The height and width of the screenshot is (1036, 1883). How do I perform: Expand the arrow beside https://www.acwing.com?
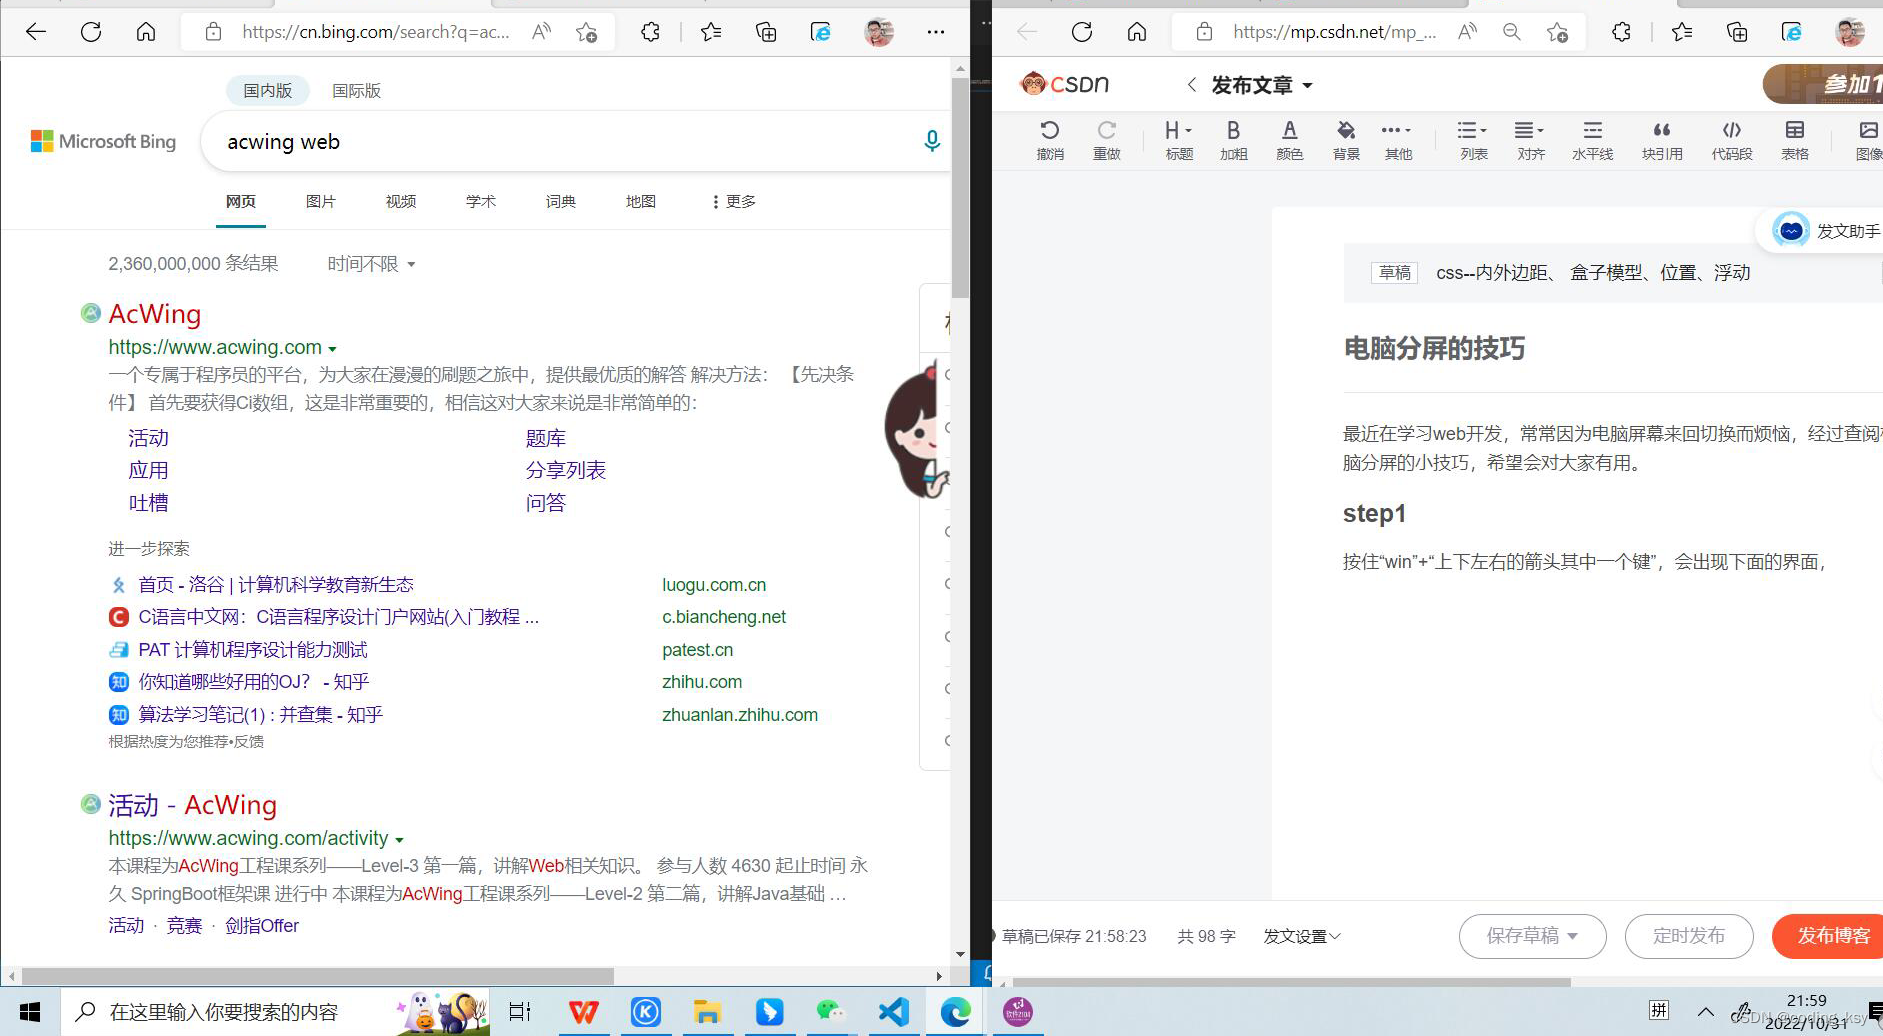click(332, 349)
